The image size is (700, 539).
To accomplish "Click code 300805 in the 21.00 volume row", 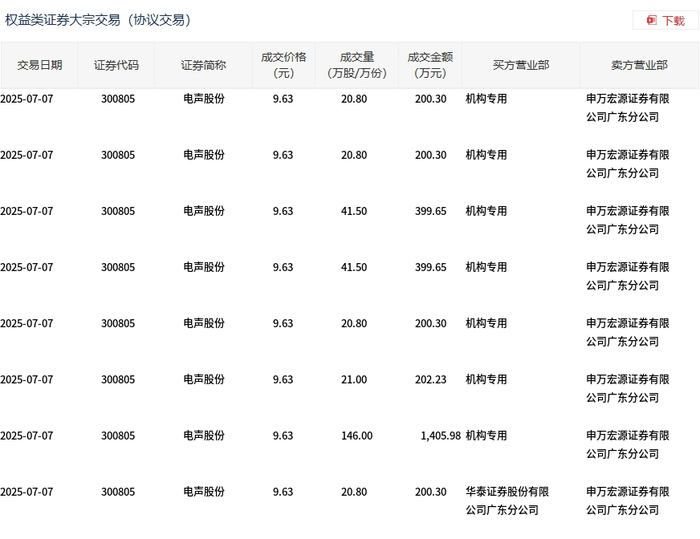I will click(x=118, y=380).
